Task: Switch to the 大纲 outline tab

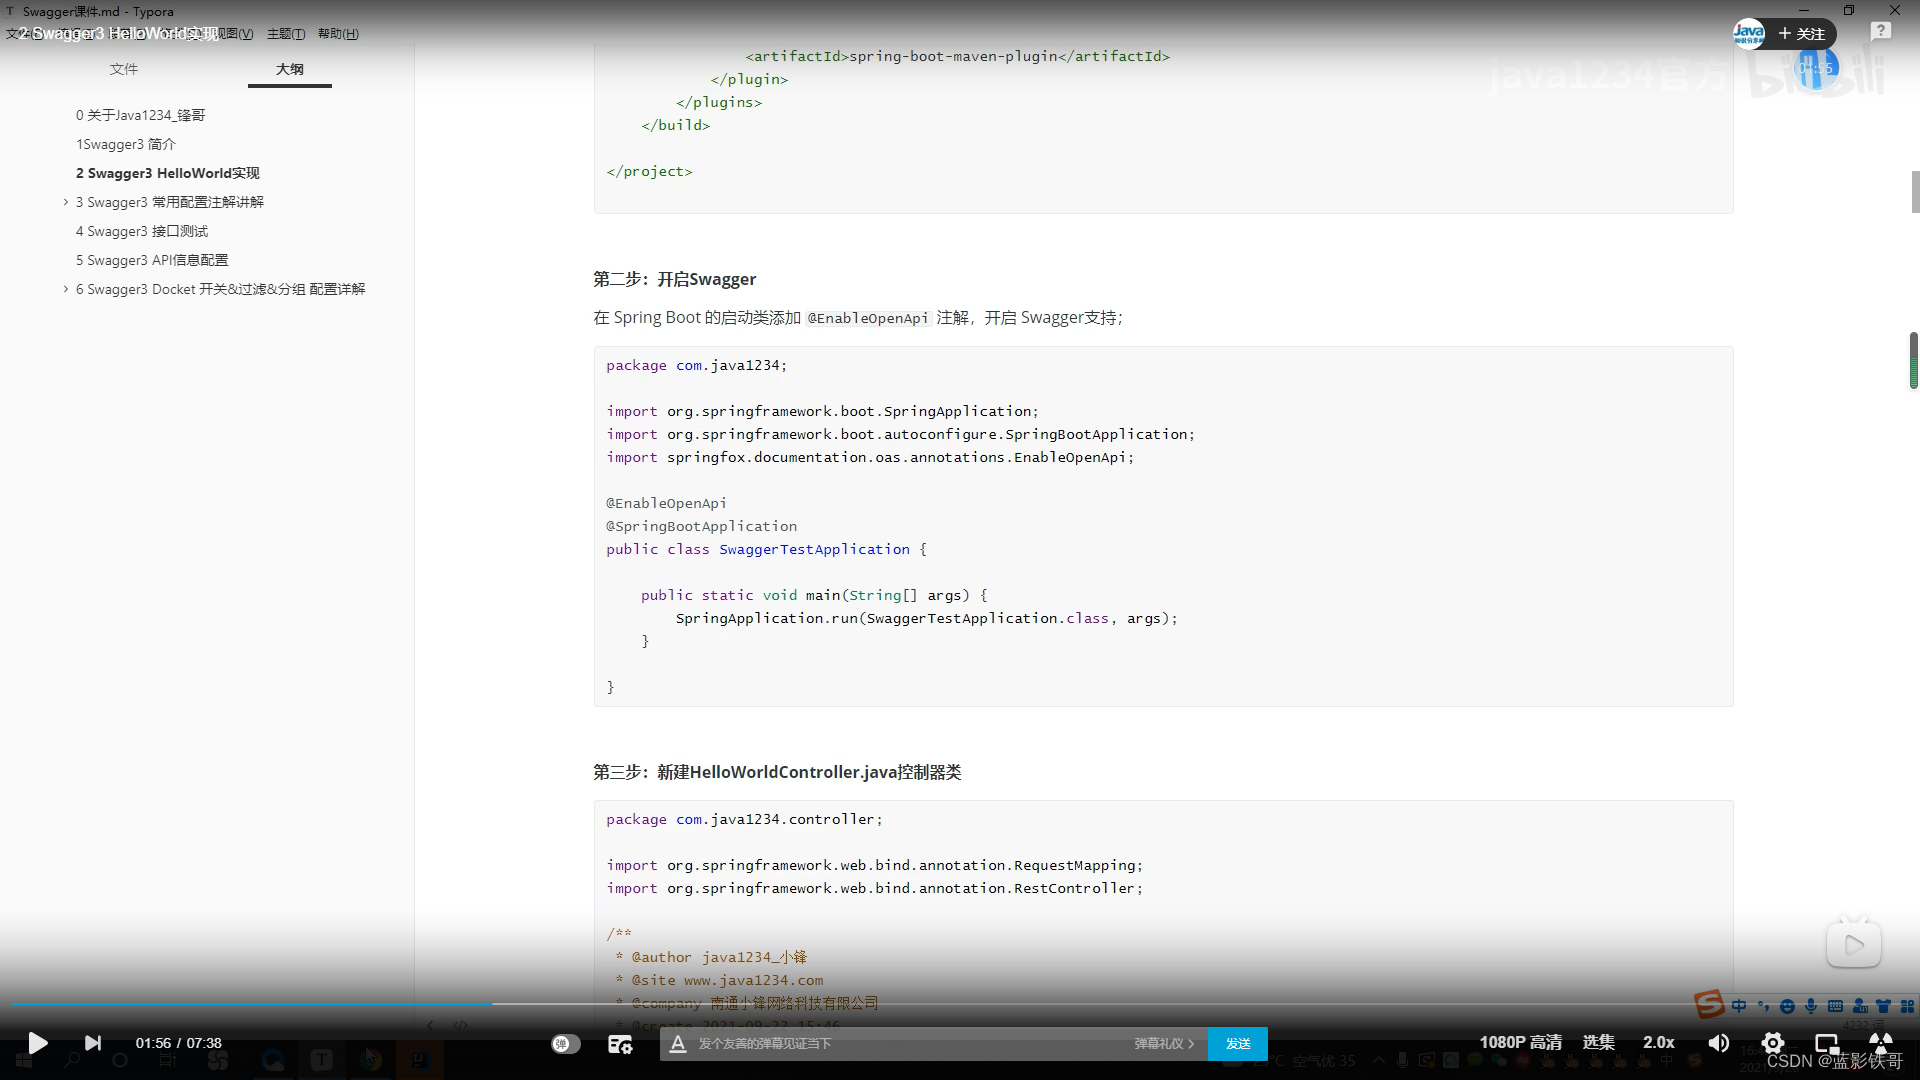Action: (289, 69)
